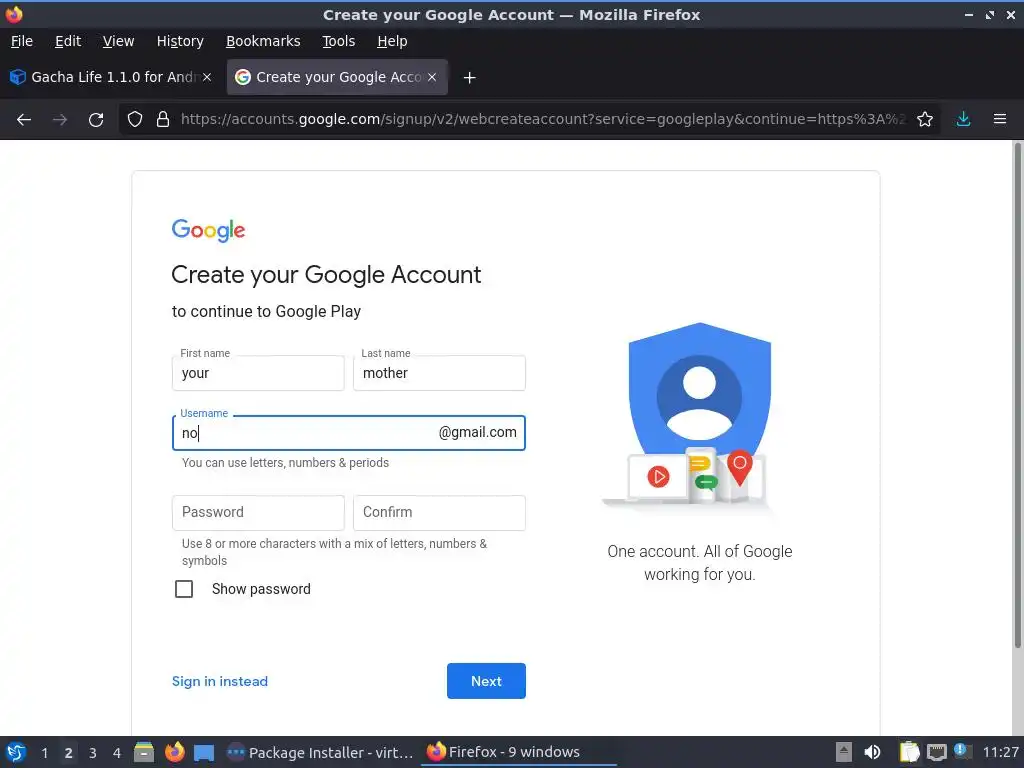This screenshot has height=768, width=1024.
Task: Switch to workspace 2
Action: coord(68,753)
